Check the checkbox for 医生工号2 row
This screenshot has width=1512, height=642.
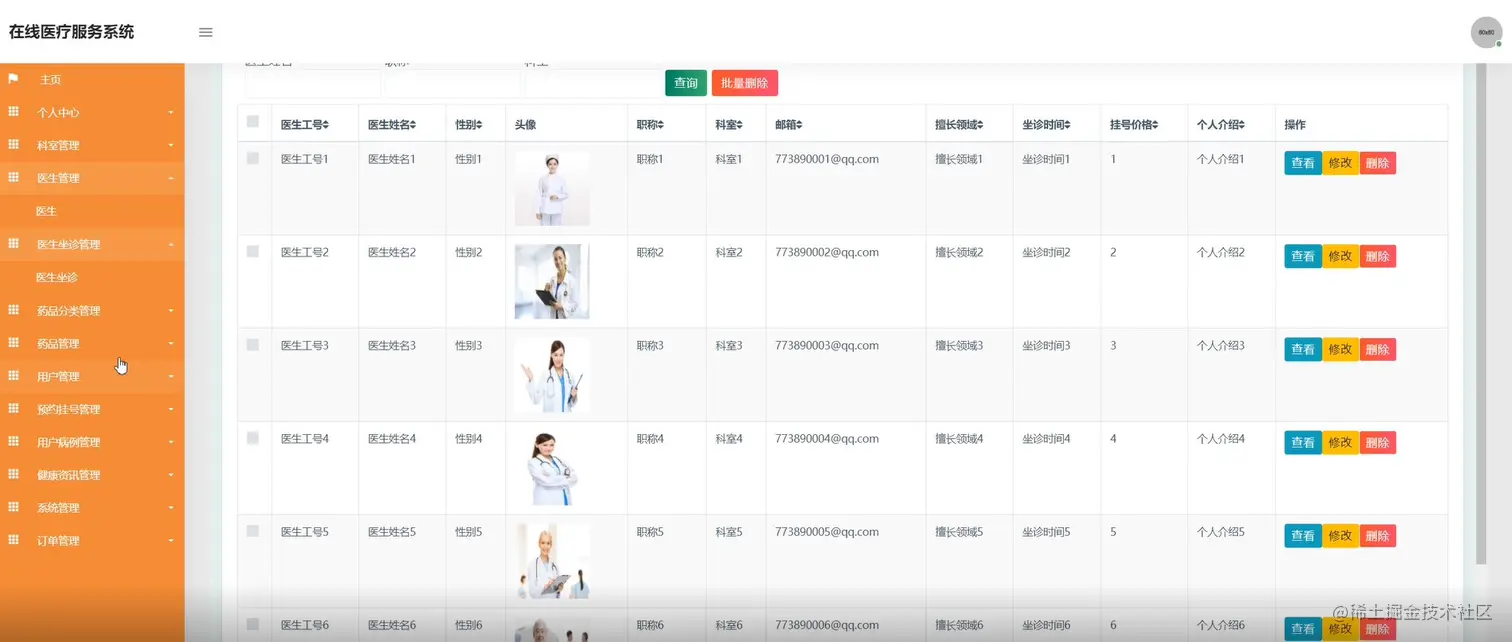[253, 251]
